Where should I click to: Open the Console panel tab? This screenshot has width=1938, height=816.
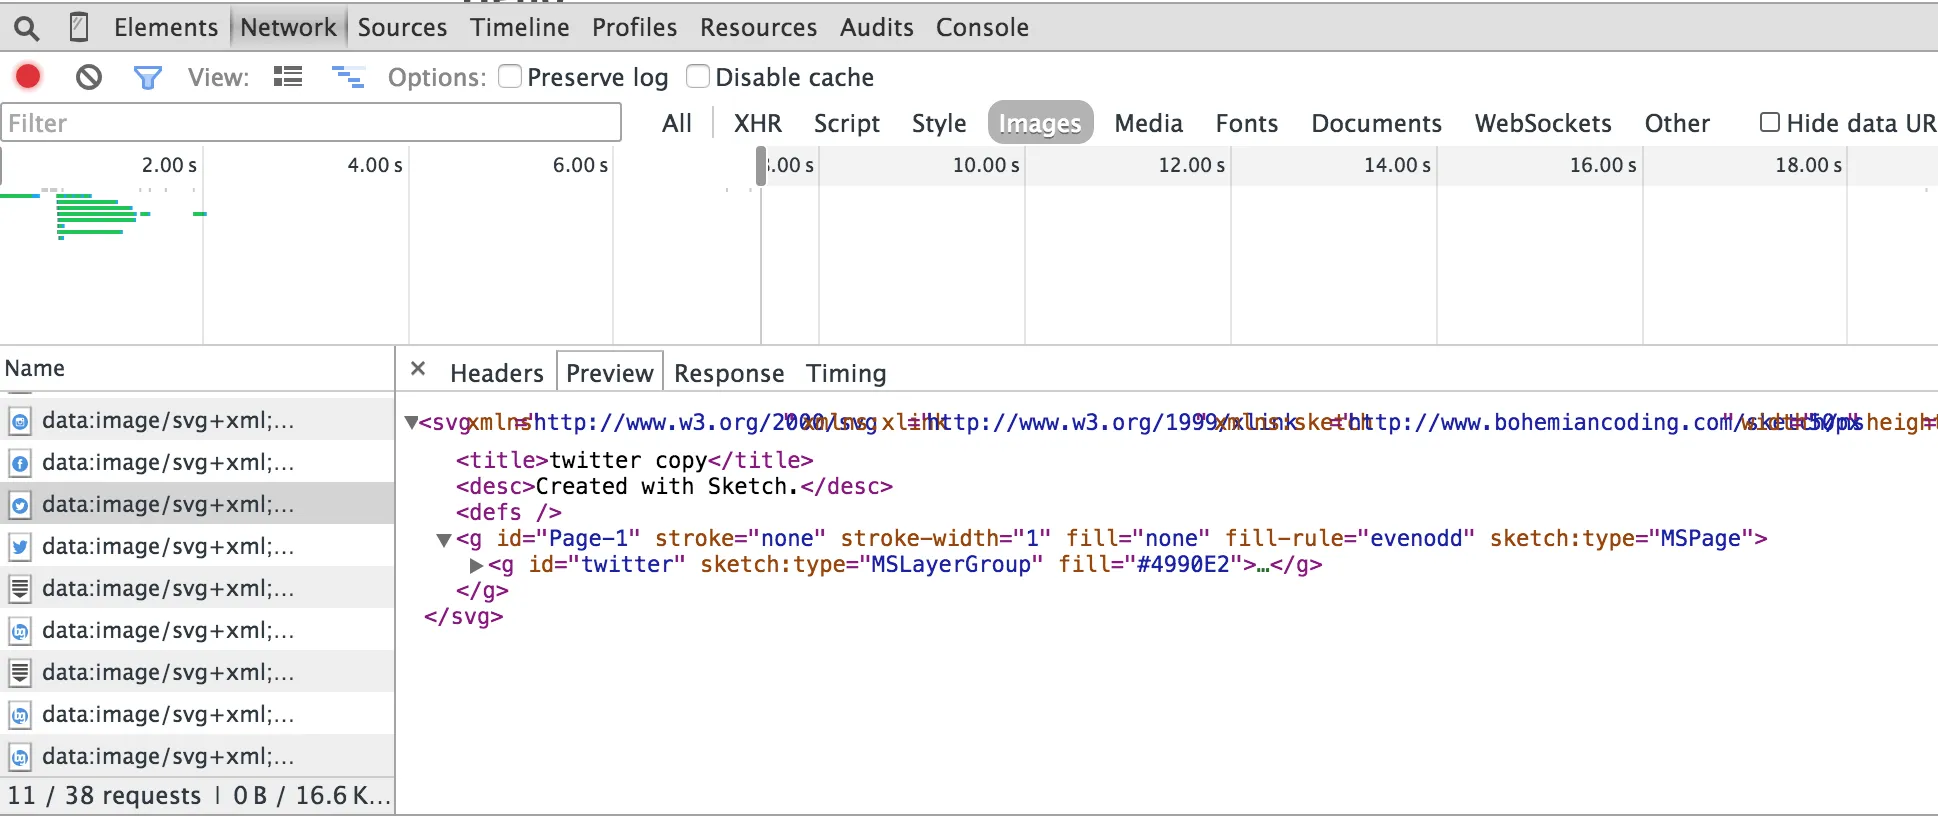[982, 27]
